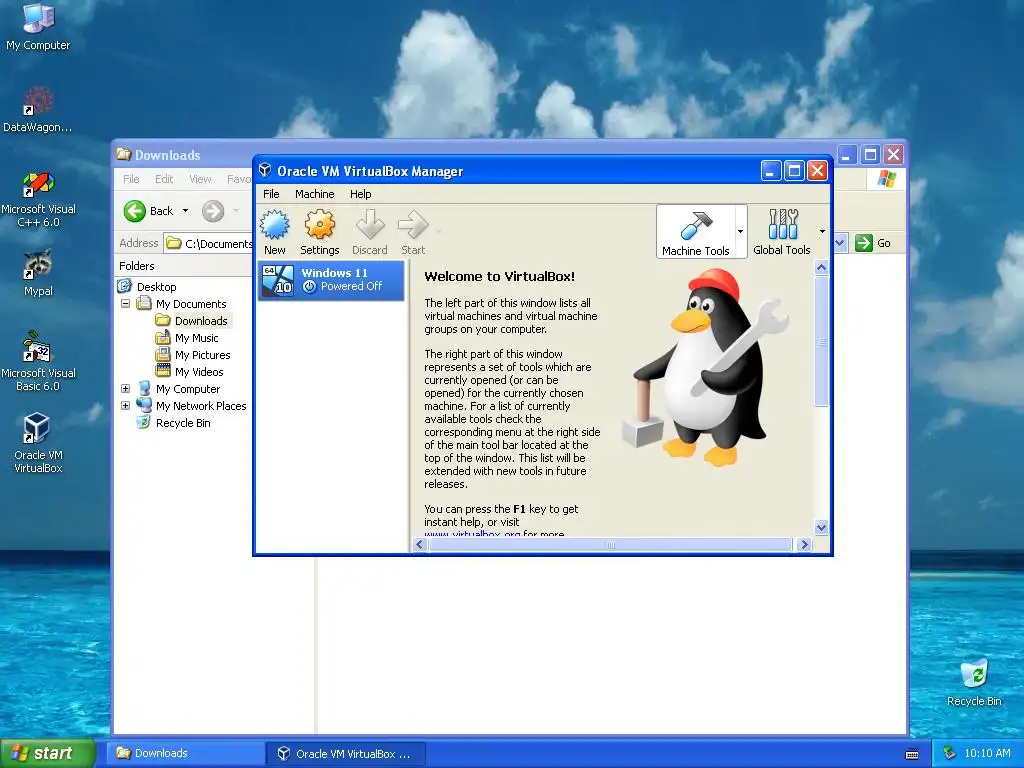Open the VirtualBox Help menu
Viewport: 1024px width, 768px height.
point(360,194)
